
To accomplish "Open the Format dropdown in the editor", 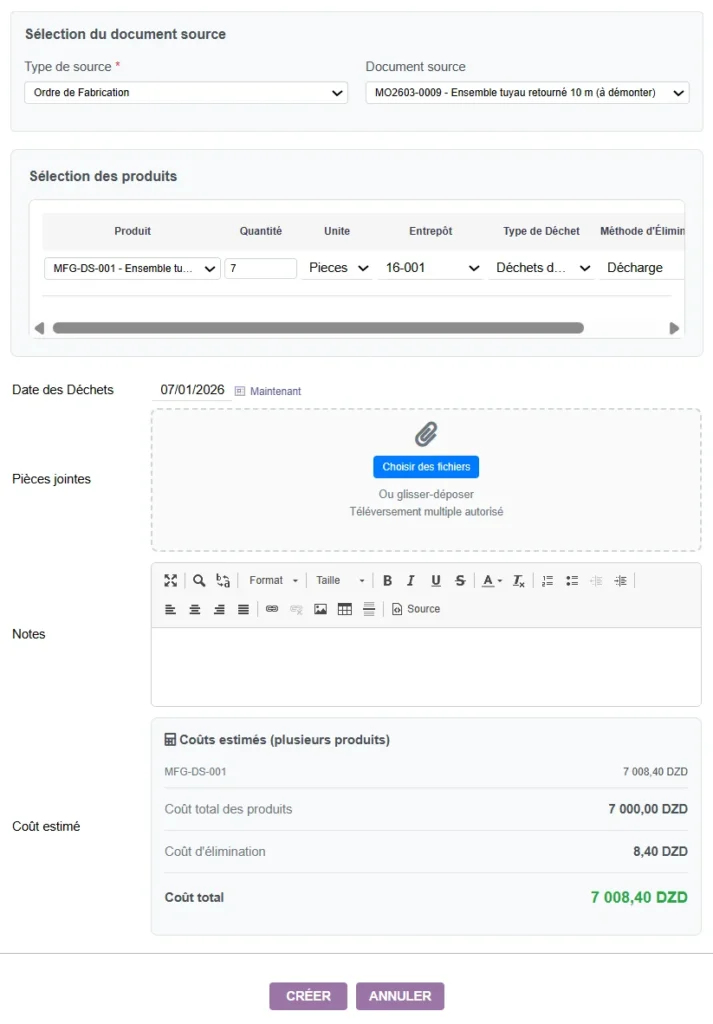I will [x=272, y=580].
